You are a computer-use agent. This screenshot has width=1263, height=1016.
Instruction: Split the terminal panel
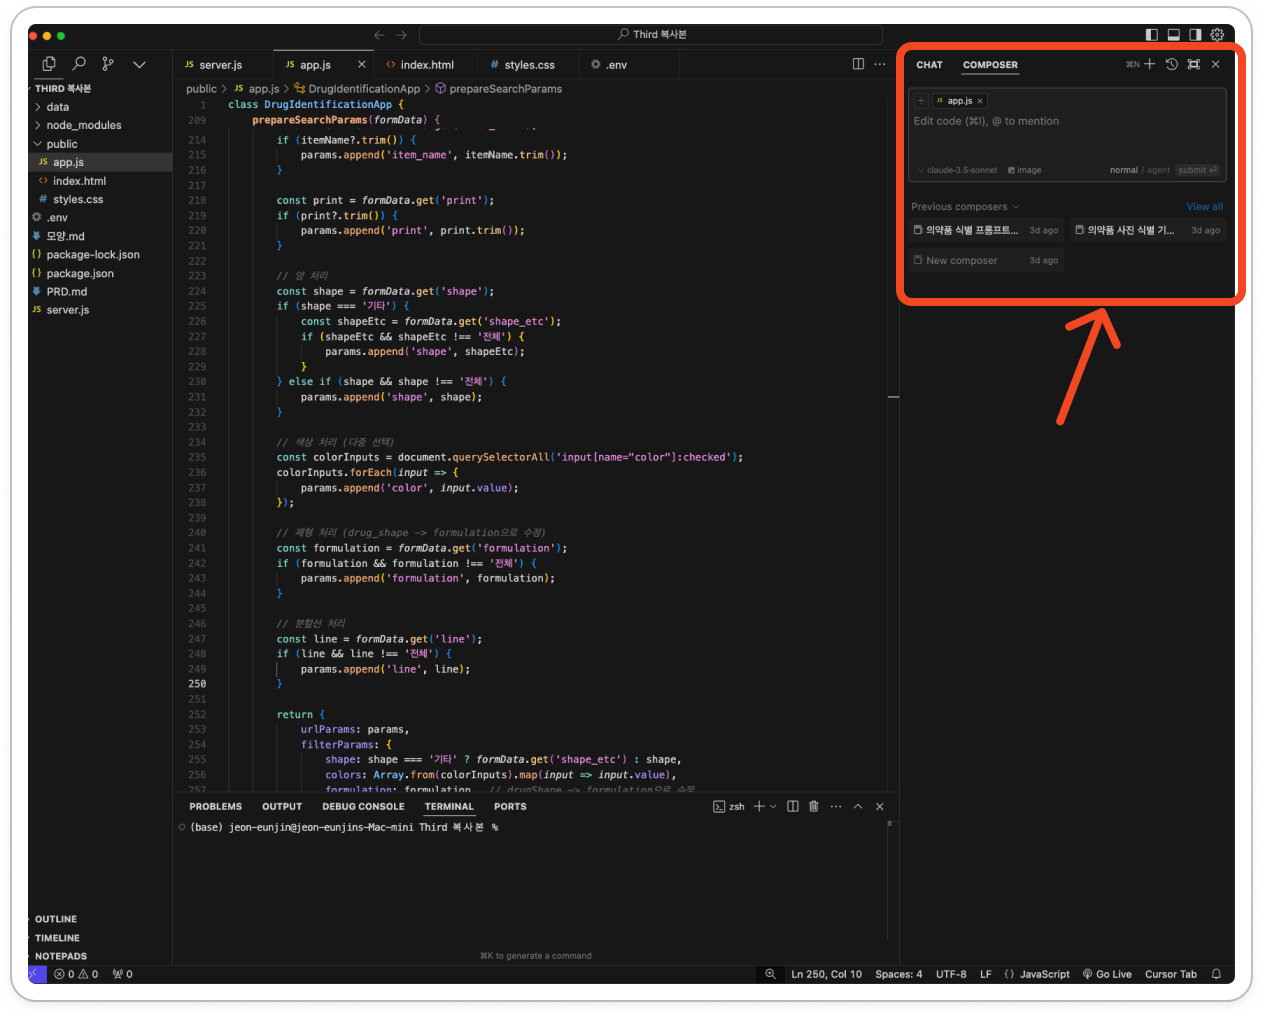792,806
